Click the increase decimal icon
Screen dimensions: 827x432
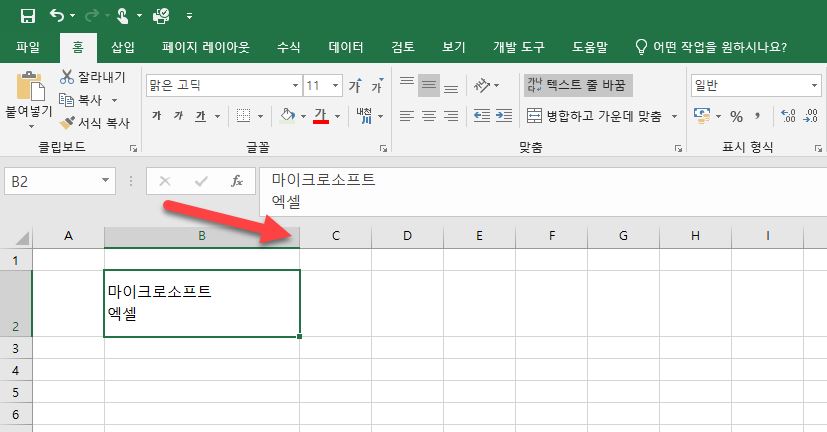click(788, 116)
